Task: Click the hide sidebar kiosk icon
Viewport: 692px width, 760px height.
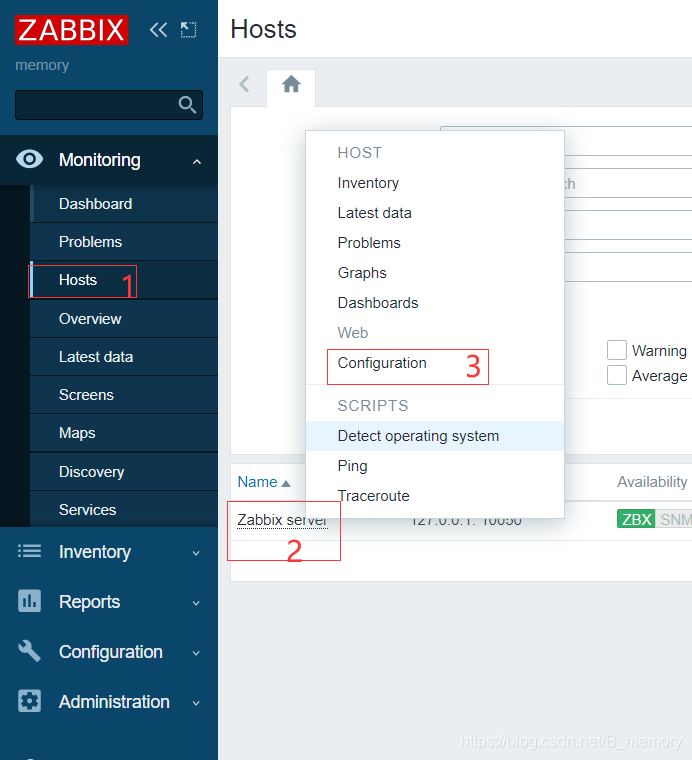Action: point(189,30)
